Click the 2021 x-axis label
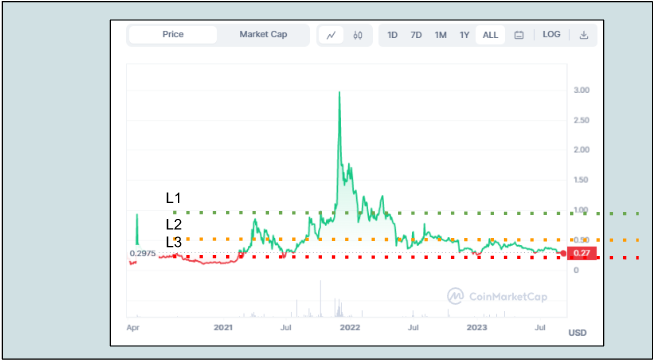657x361 pixels. pos(223,327)
